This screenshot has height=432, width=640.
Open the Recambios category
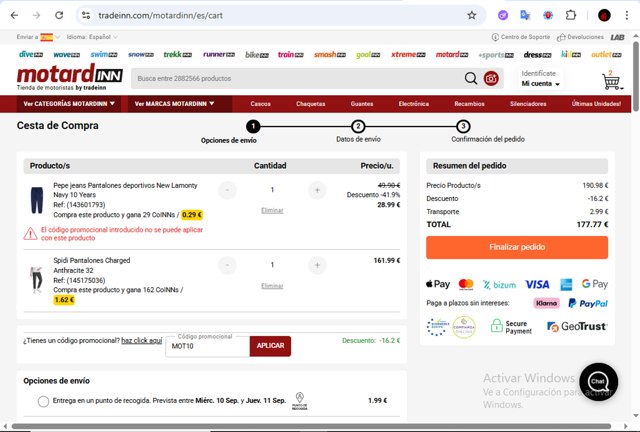[x=469, y=104]
